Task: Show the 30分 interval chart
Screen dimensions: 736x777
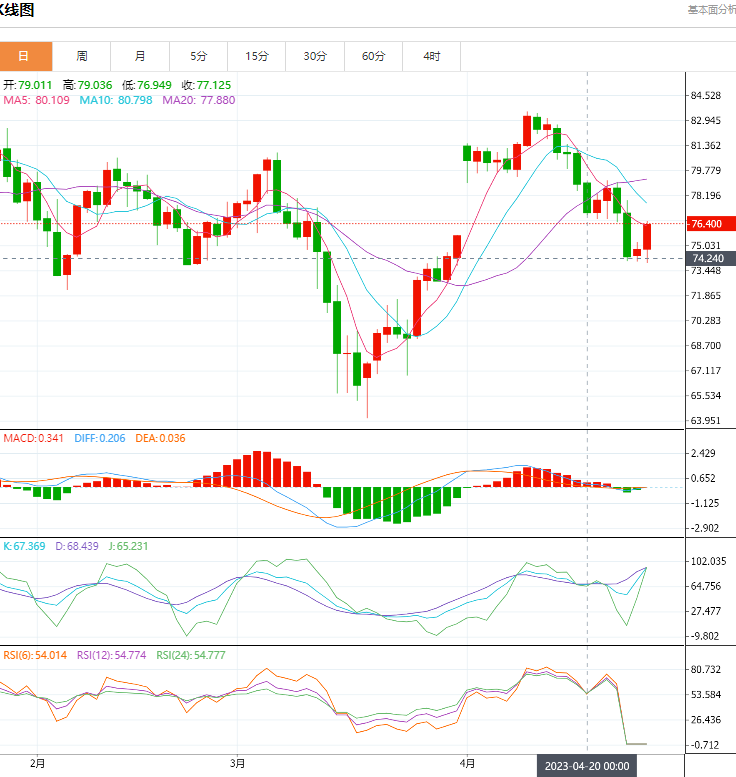Action: pos(315,56)
